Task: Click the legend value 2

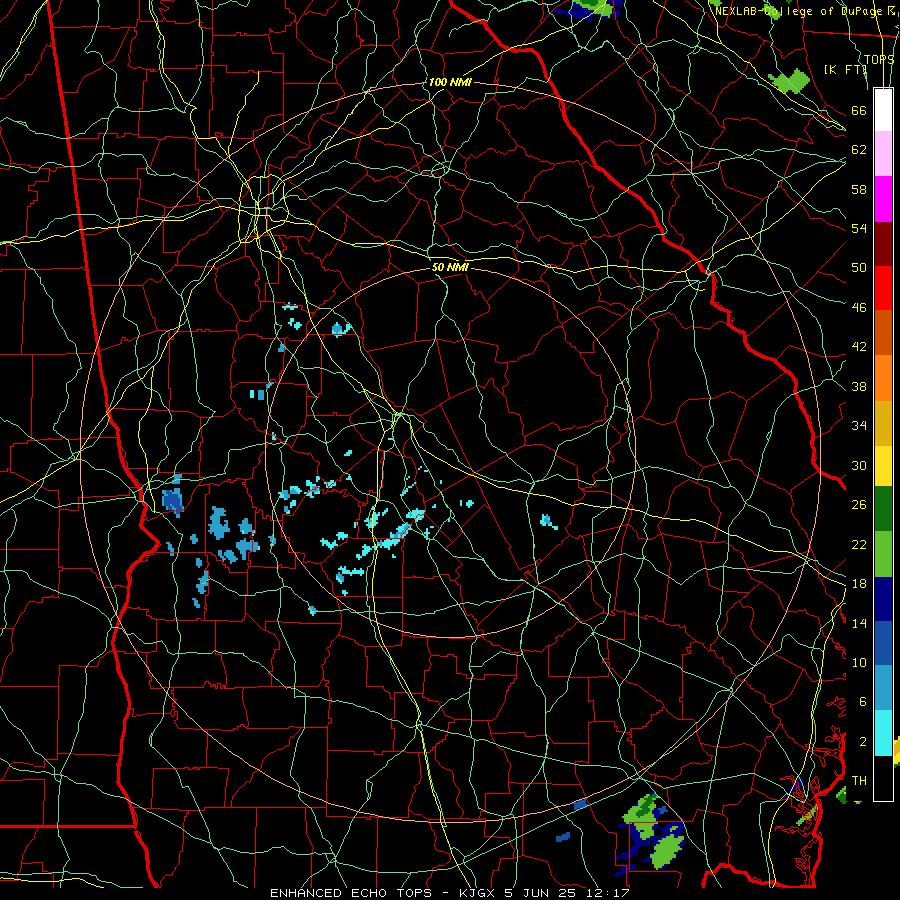Action: click(862, 742)
